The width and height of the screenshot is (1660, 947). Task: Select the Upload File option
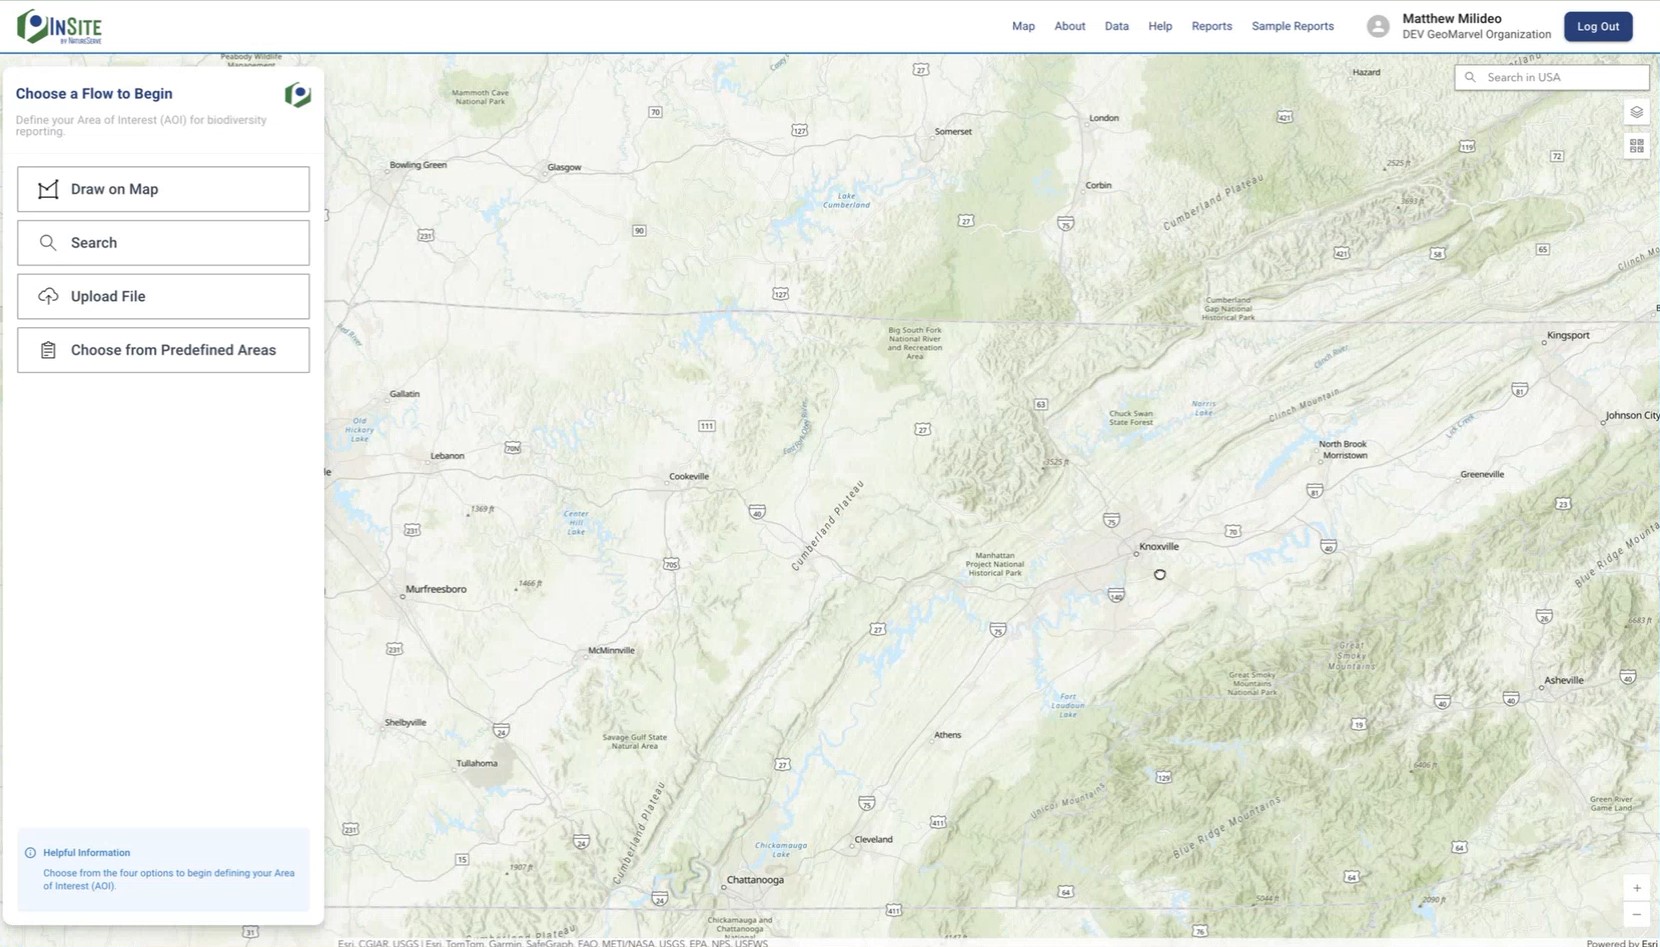[163, 297]
